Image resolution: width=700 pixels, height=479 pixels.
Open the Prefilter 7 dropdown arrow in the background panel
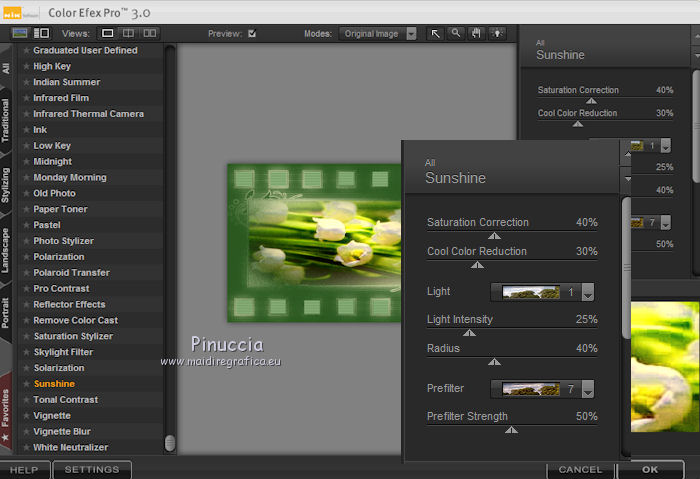pos(666,222)
